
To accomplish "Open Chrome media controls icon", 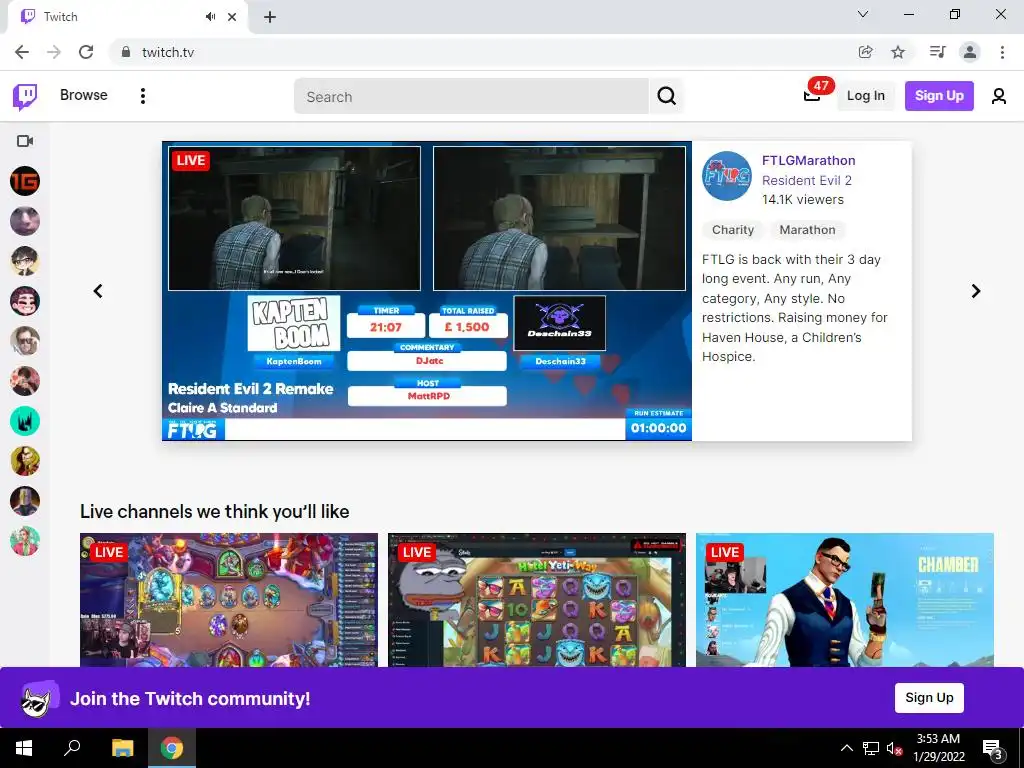I will 937,52.
